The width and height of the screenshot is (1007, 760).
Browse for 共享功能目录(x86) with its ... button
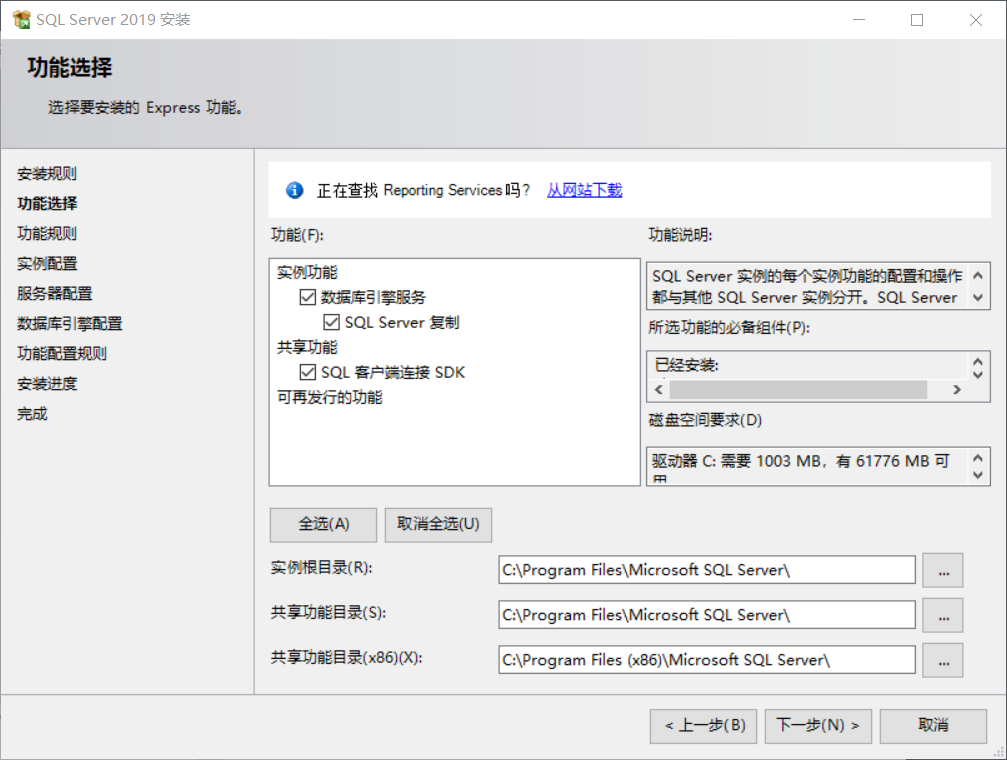point(943,660)
